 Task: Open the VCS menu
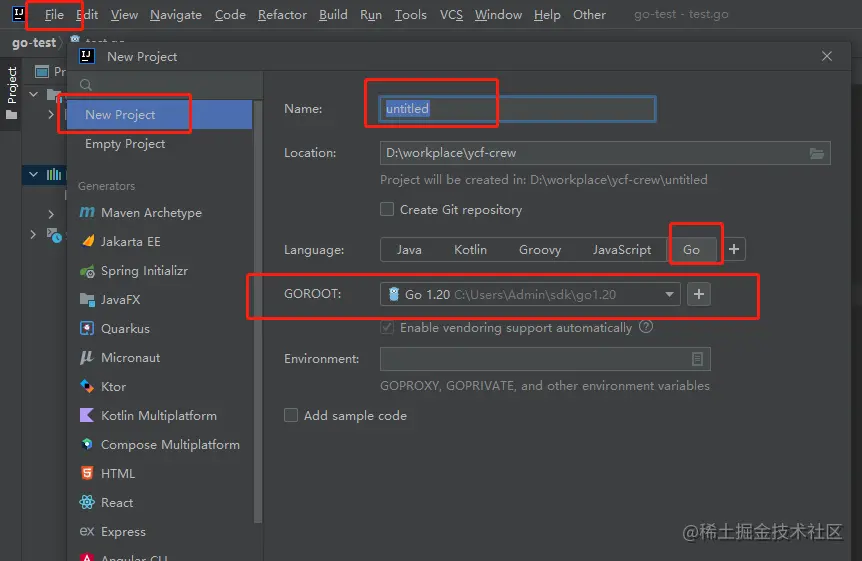click(451, 15)
